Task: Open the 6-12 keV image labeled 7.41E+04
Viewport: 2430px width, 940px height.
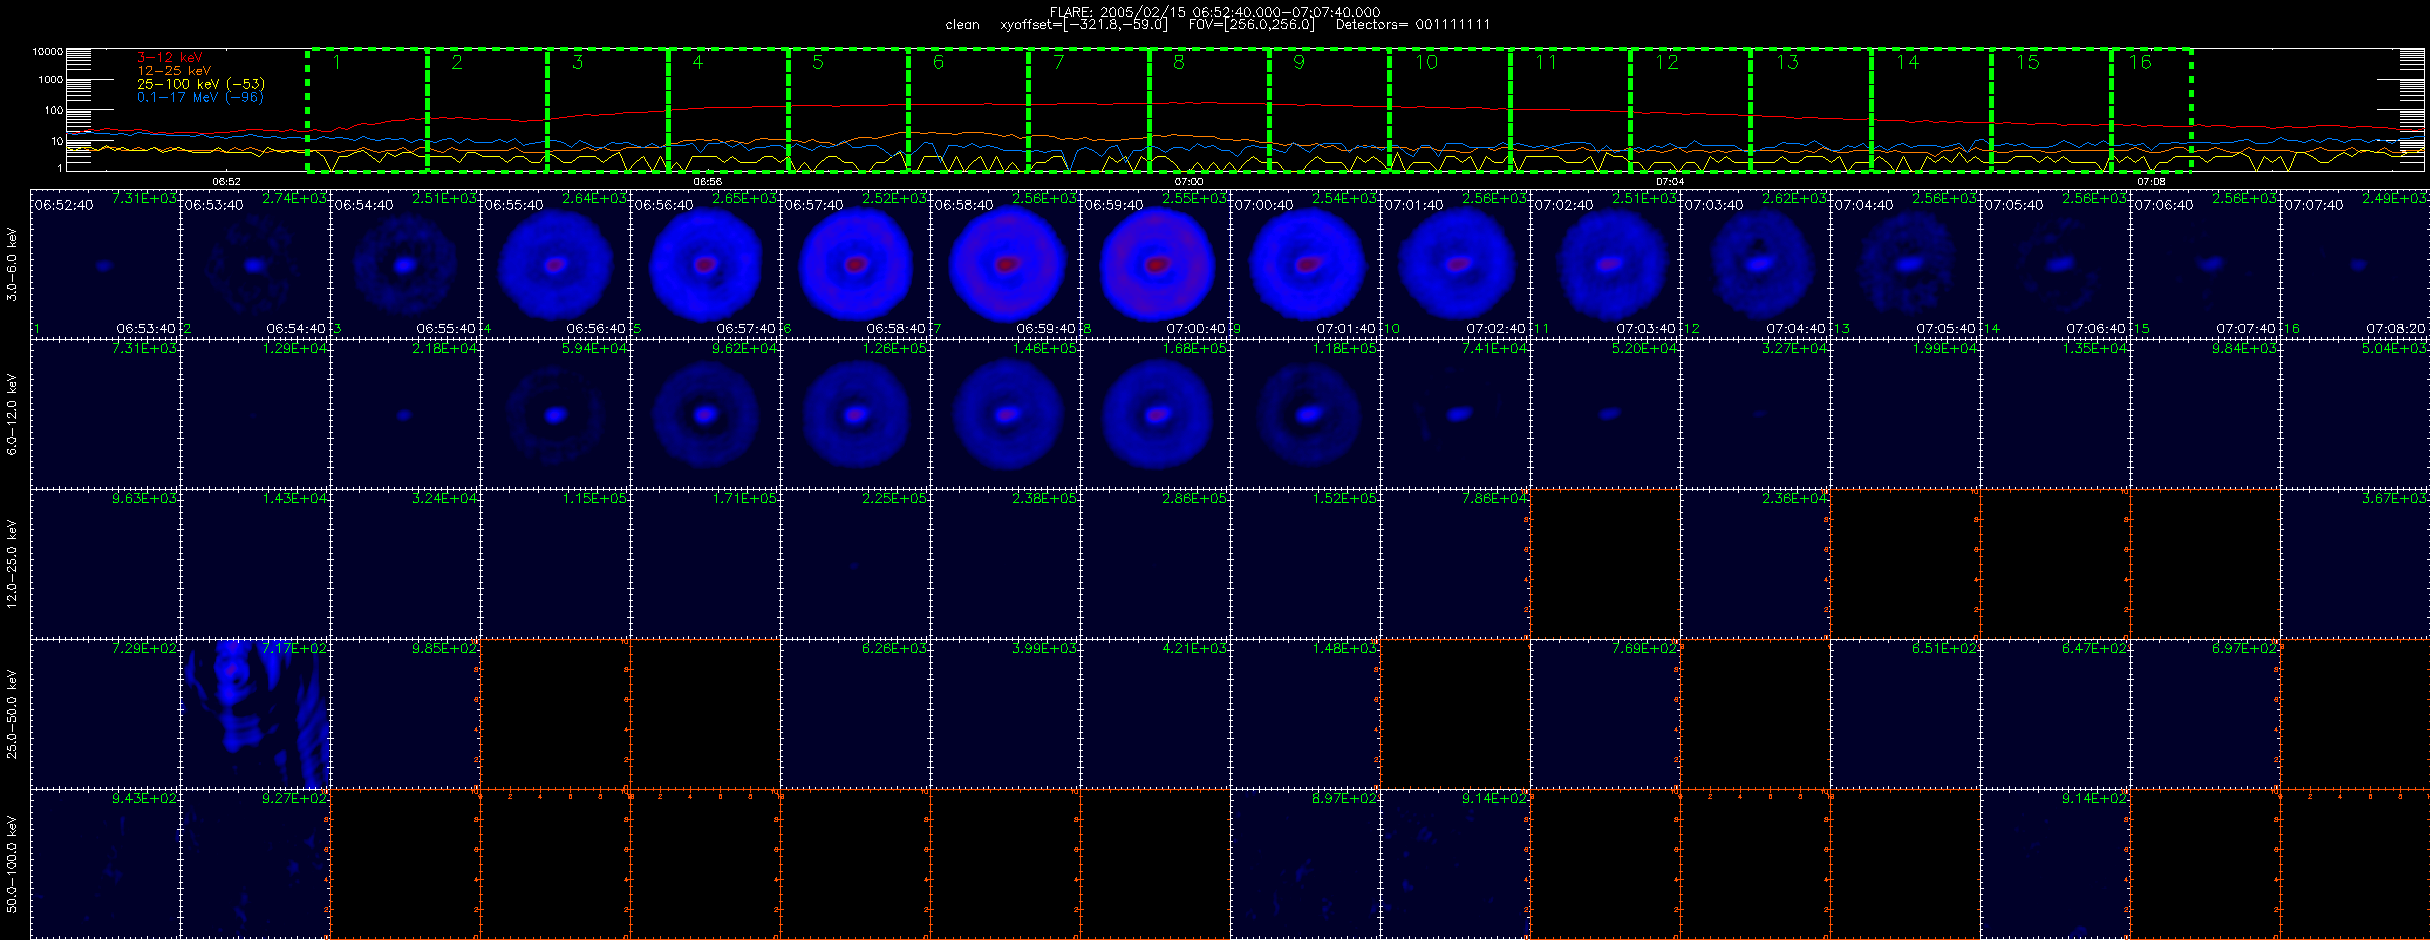Action: pyautogui.click(x=1455, y=414)
